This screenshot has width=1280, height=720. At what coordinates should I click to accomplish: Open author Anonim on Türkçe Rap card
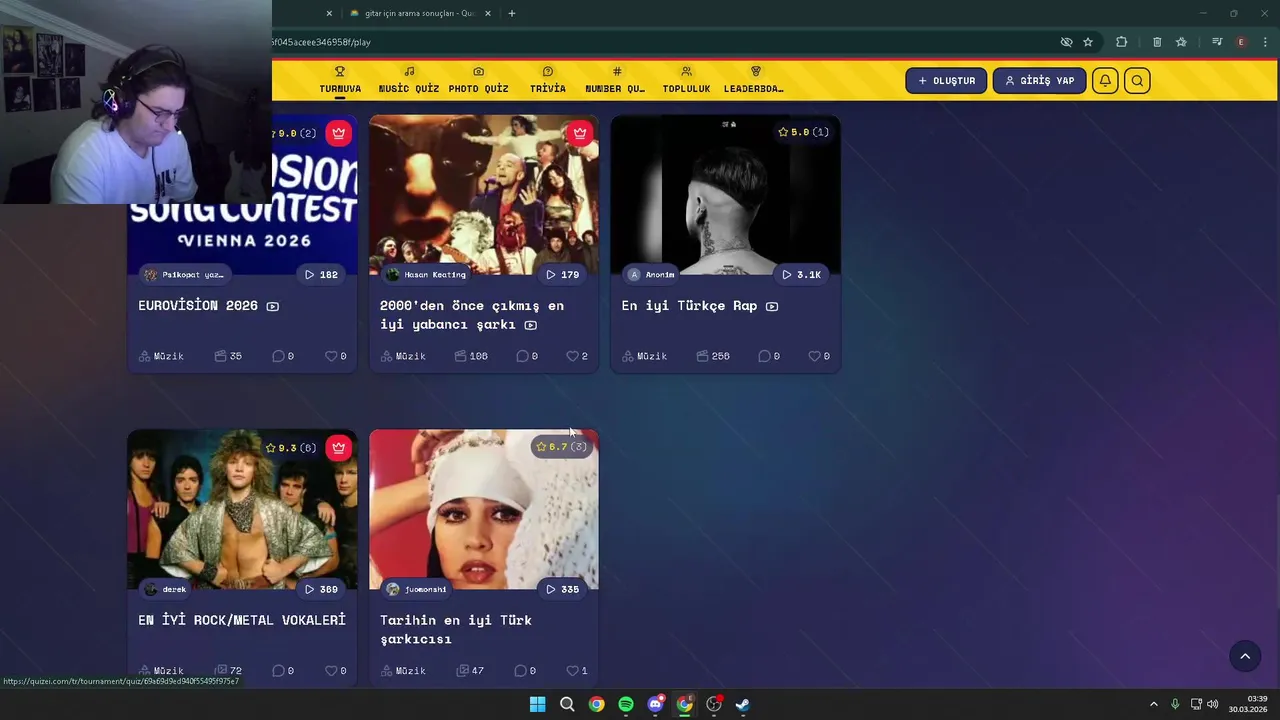651,274
